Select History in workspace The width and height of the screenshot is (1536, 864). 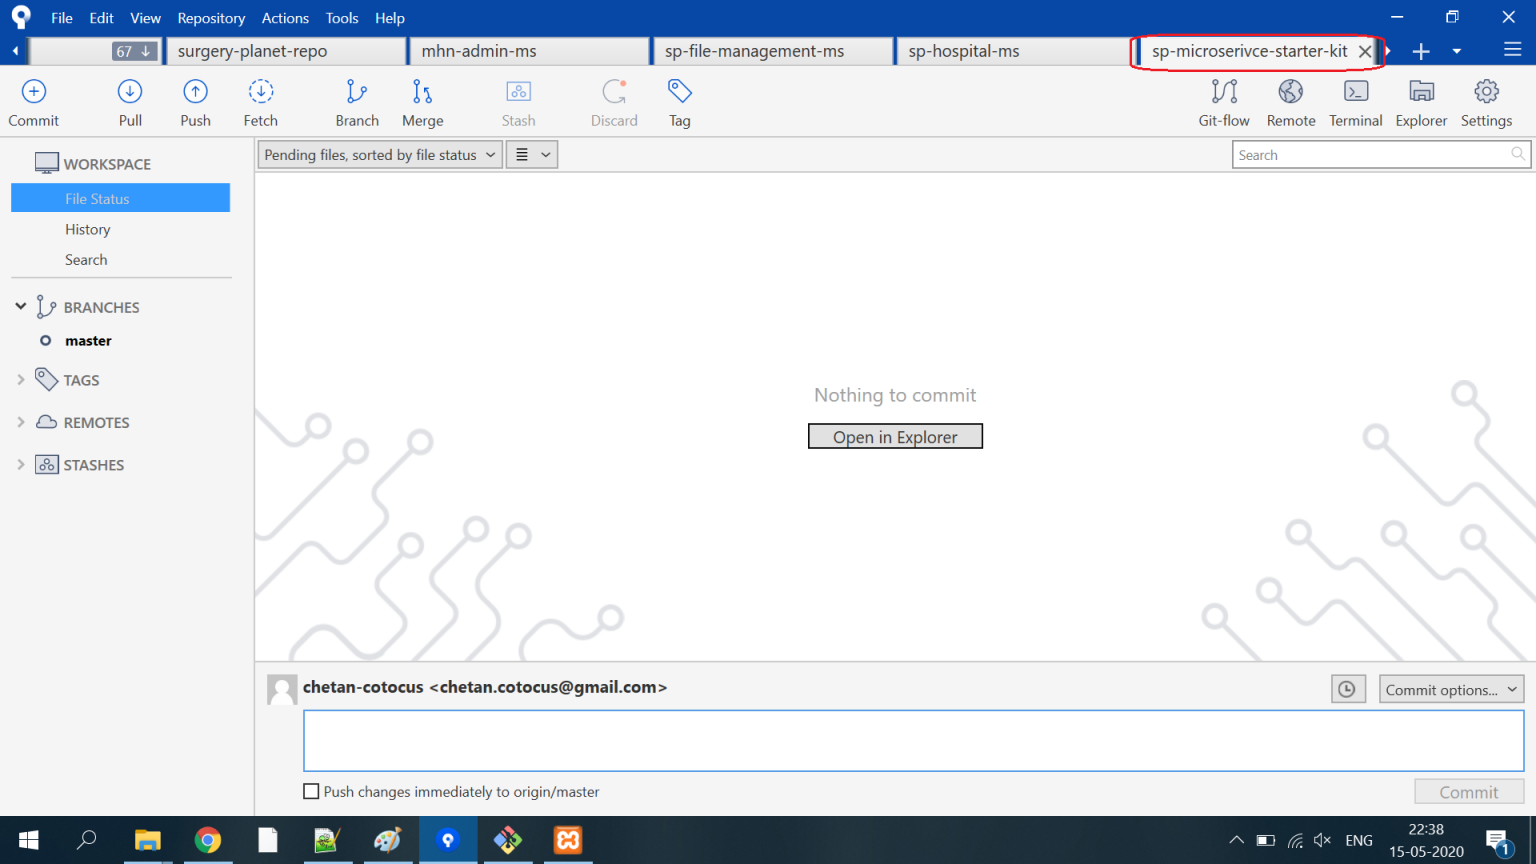point(88,229)
